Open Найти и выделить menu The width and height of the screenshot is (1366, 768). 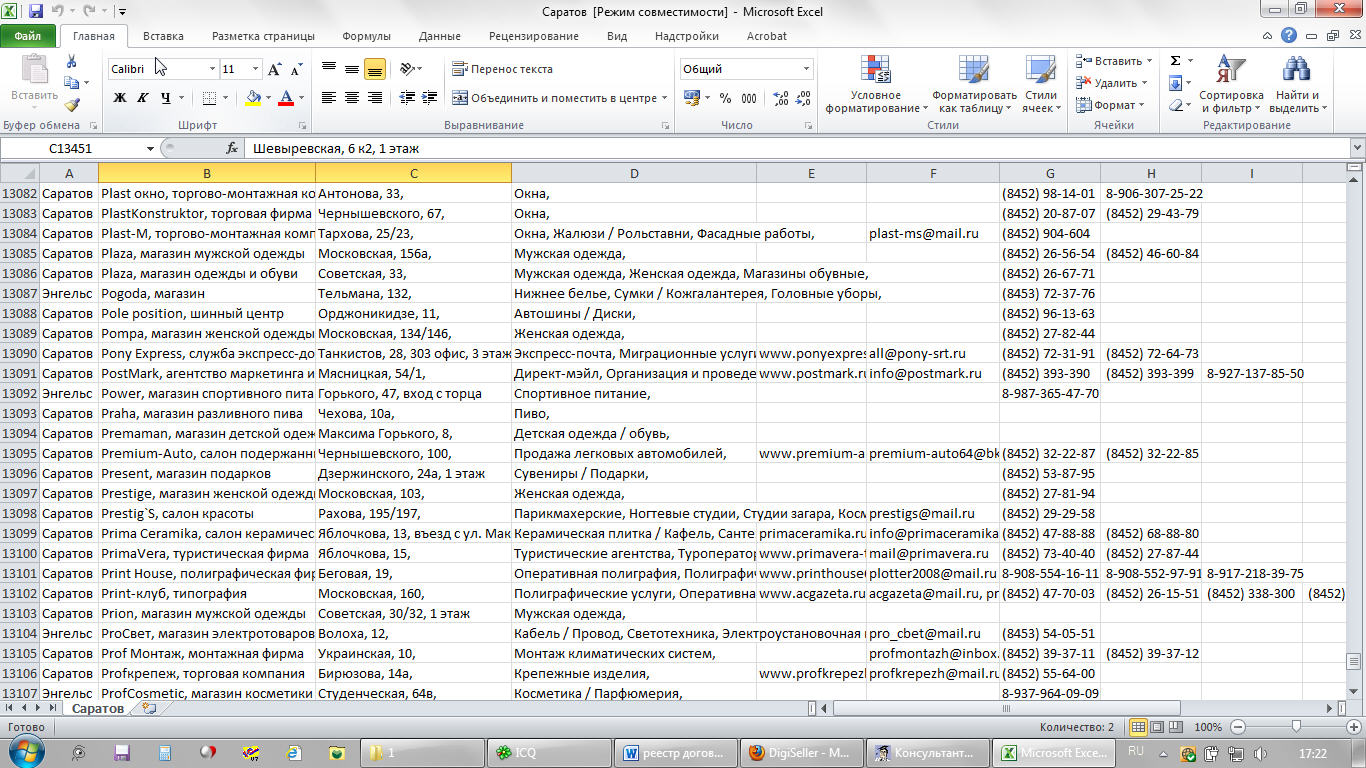coord(1297,84)
